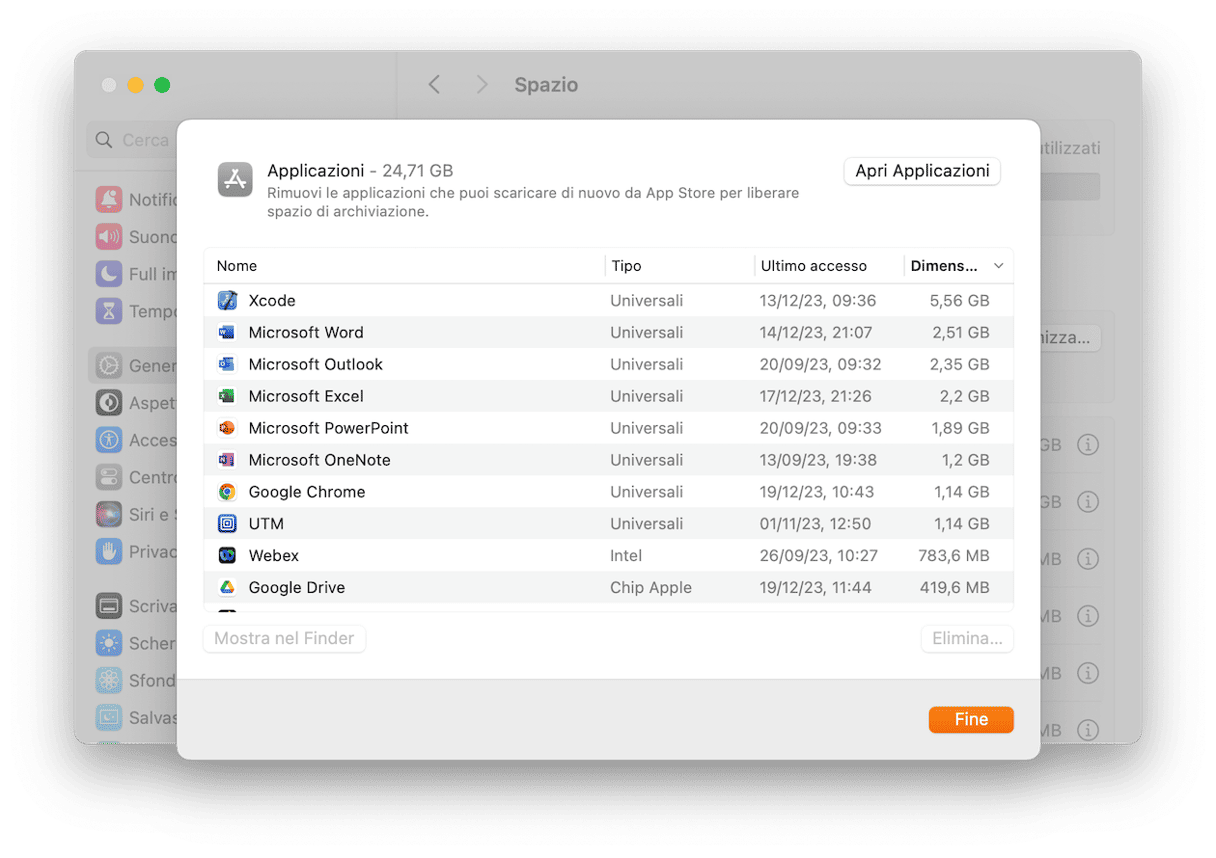
Task: Click the 1,89 GB size value
Action: pos(960,428)
